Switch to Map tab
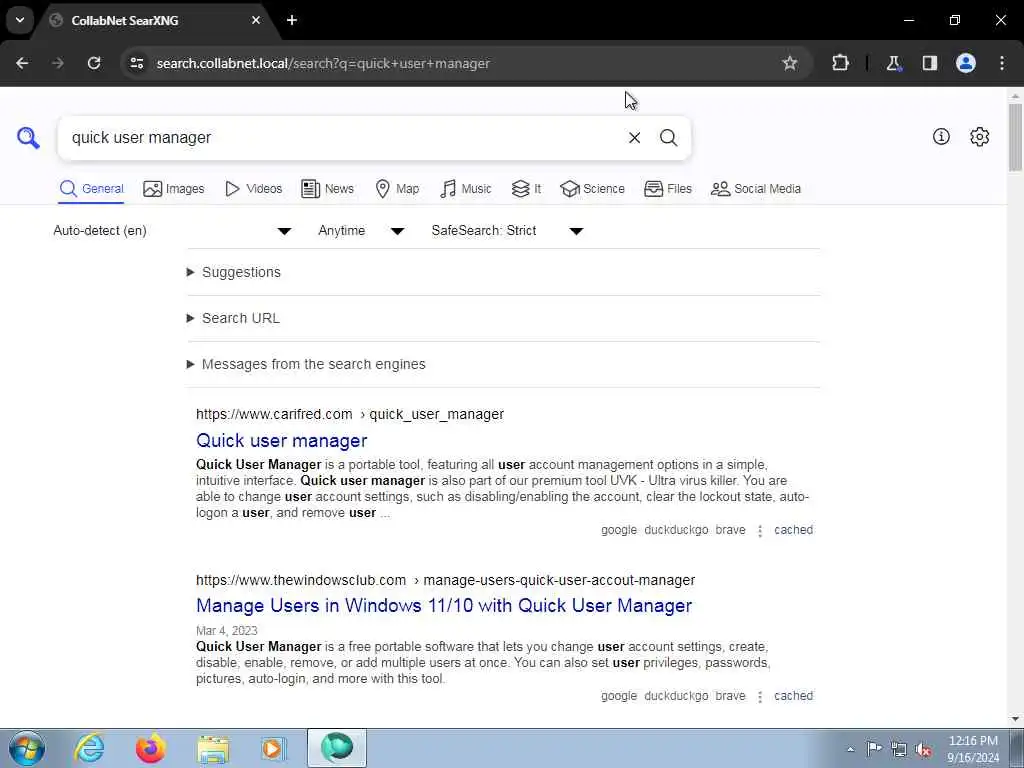The image size is (1024, 768). coord(397,189)
